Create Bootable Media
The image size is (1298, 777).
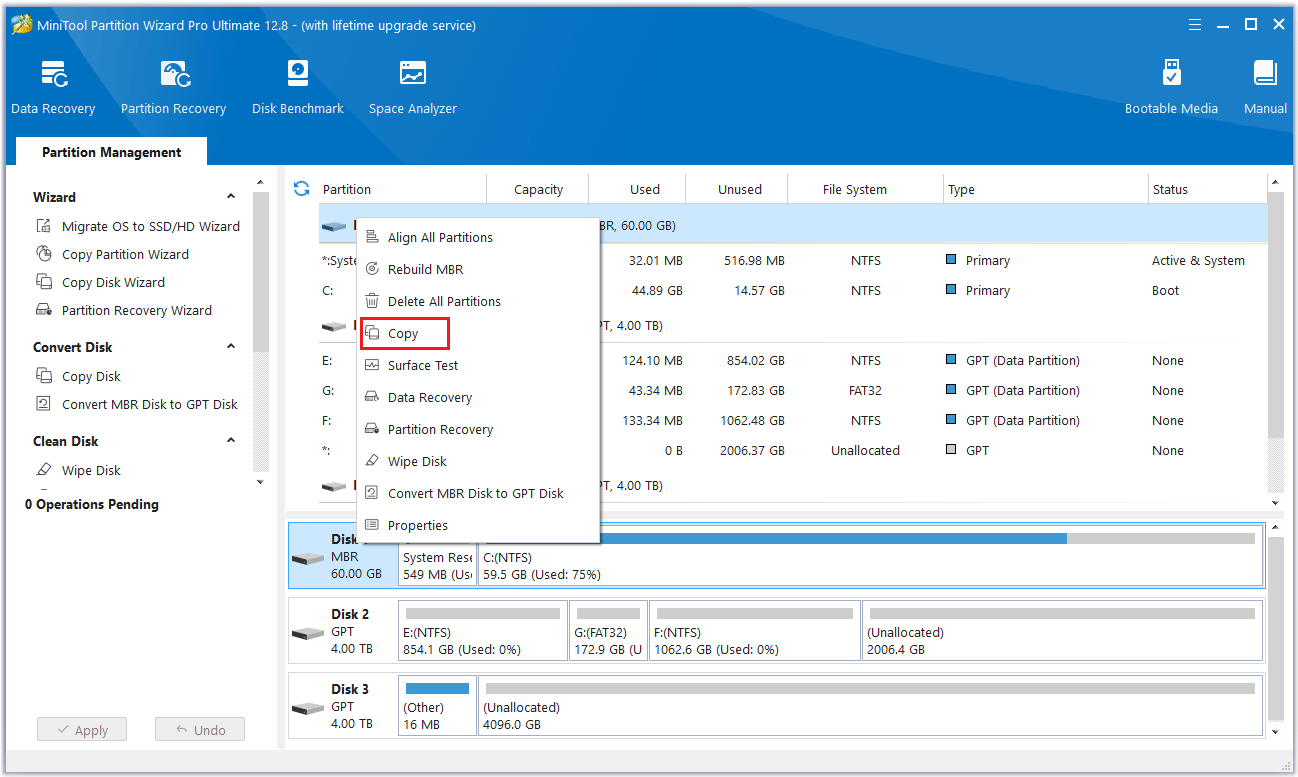point(1171,88)
